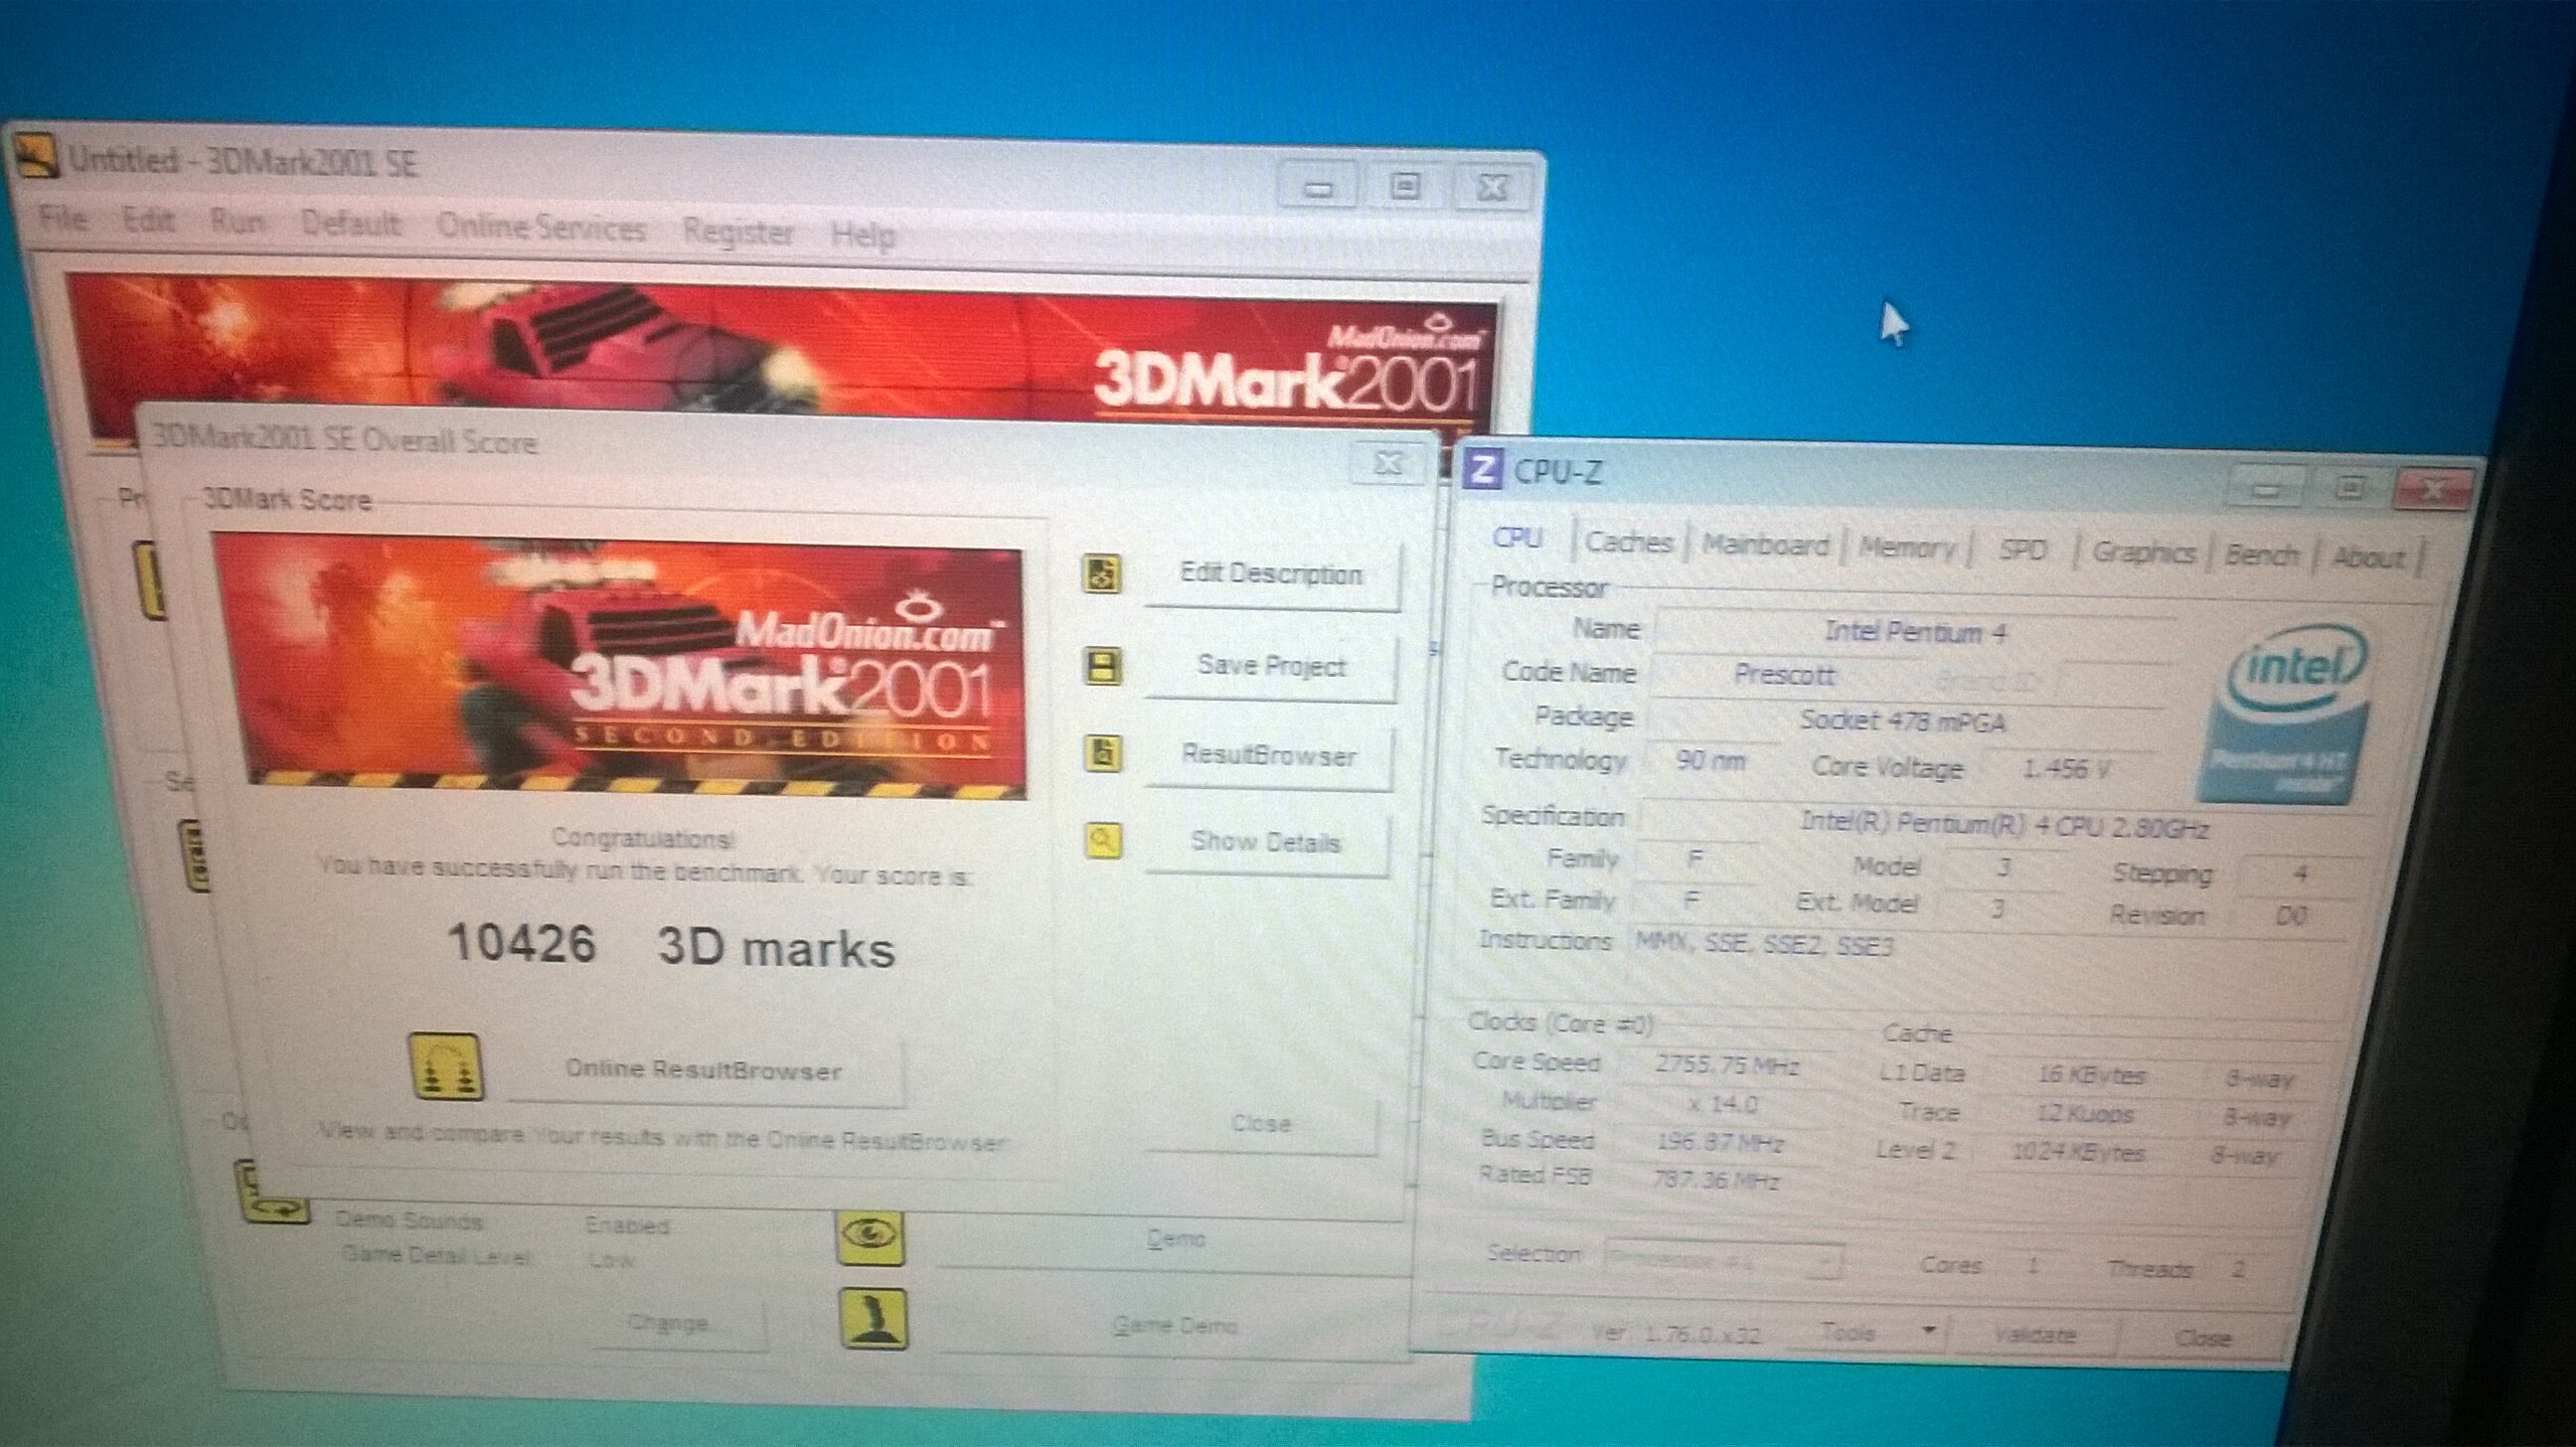Click the Online ResultBrowser yellow icon
Image resolution: width=2576 pixels, height=1447 pixels.
(445, 1067)
